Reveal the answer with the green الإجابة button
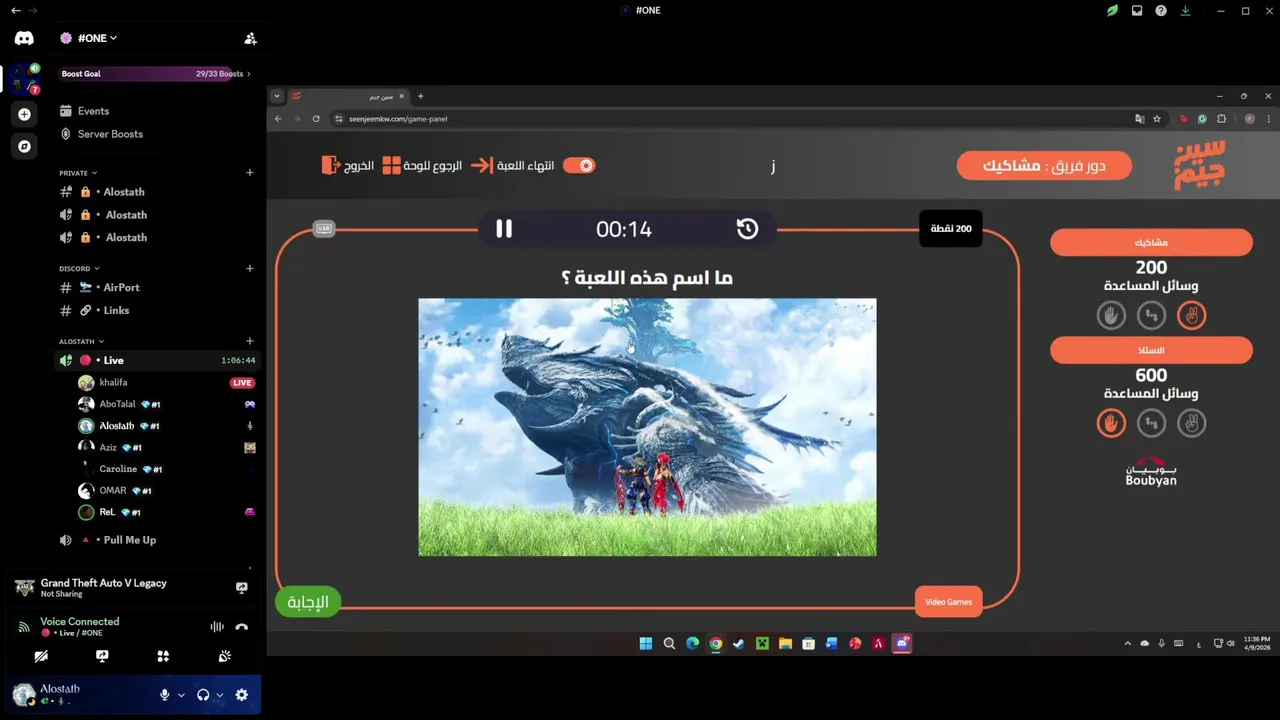Viewport: 1280px width, 720px height. click(308, 602)
